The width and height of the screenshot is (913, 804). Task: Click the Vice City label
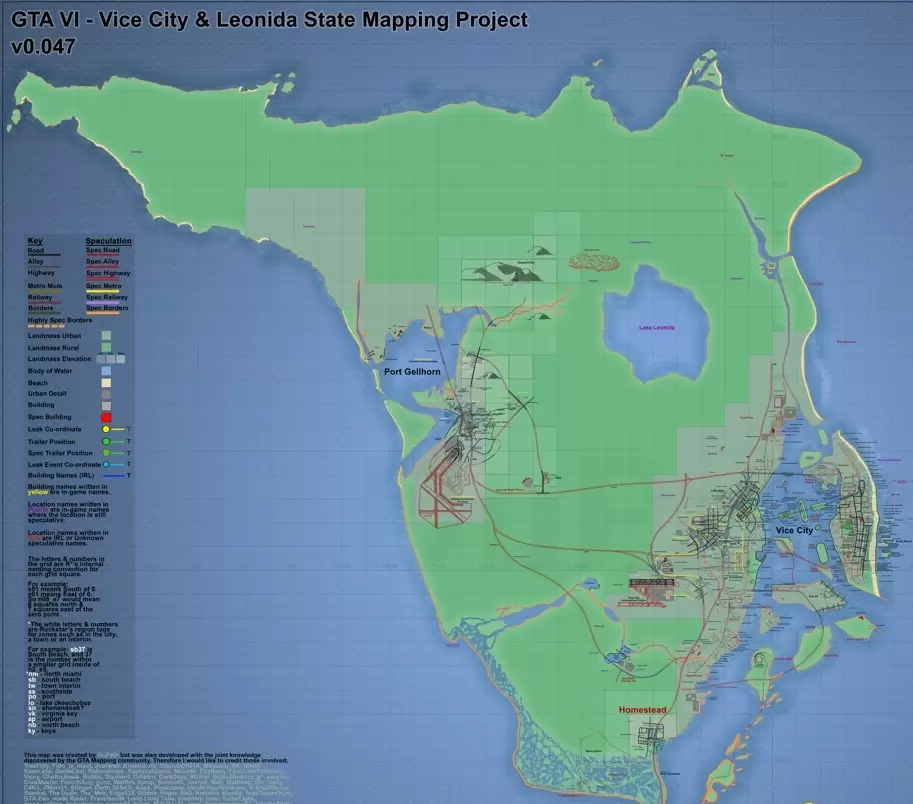pos(795,531)
